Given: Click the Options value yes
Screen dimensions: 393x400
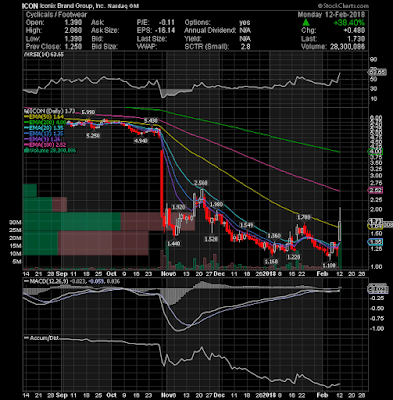Looking at the screenshot, I should click(x=245, y=23).
